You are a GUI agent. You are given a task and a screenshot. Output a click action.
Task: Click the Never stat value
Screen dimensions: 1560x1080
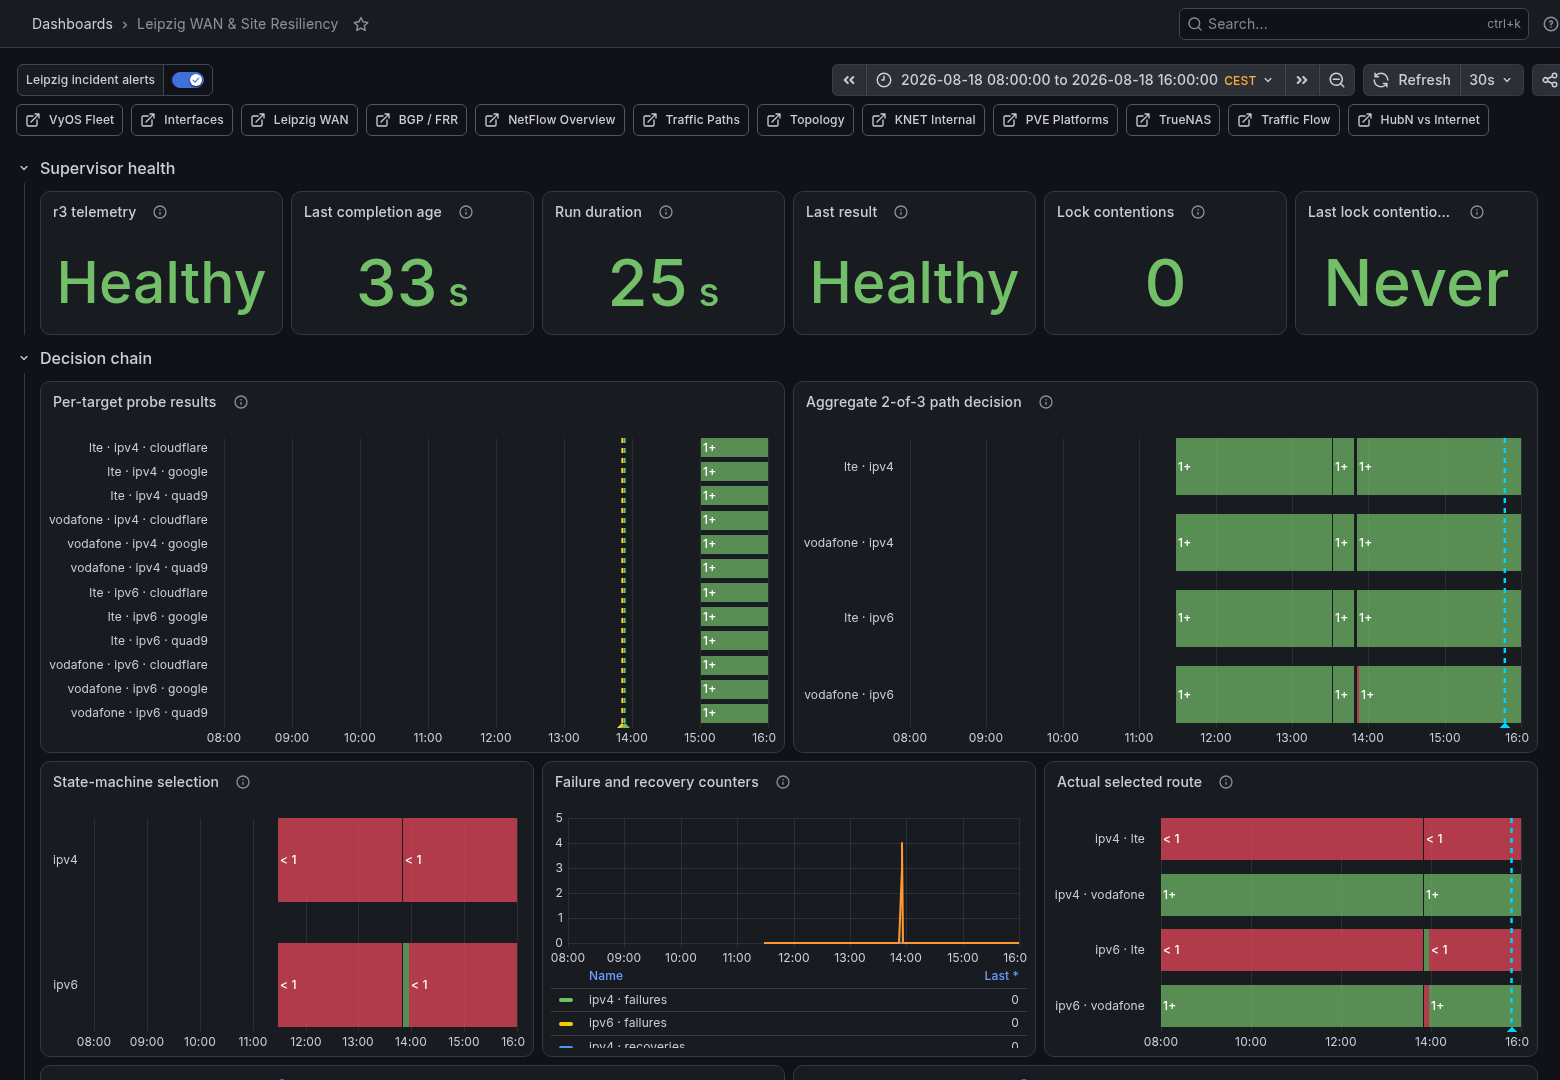point(1416,283)
